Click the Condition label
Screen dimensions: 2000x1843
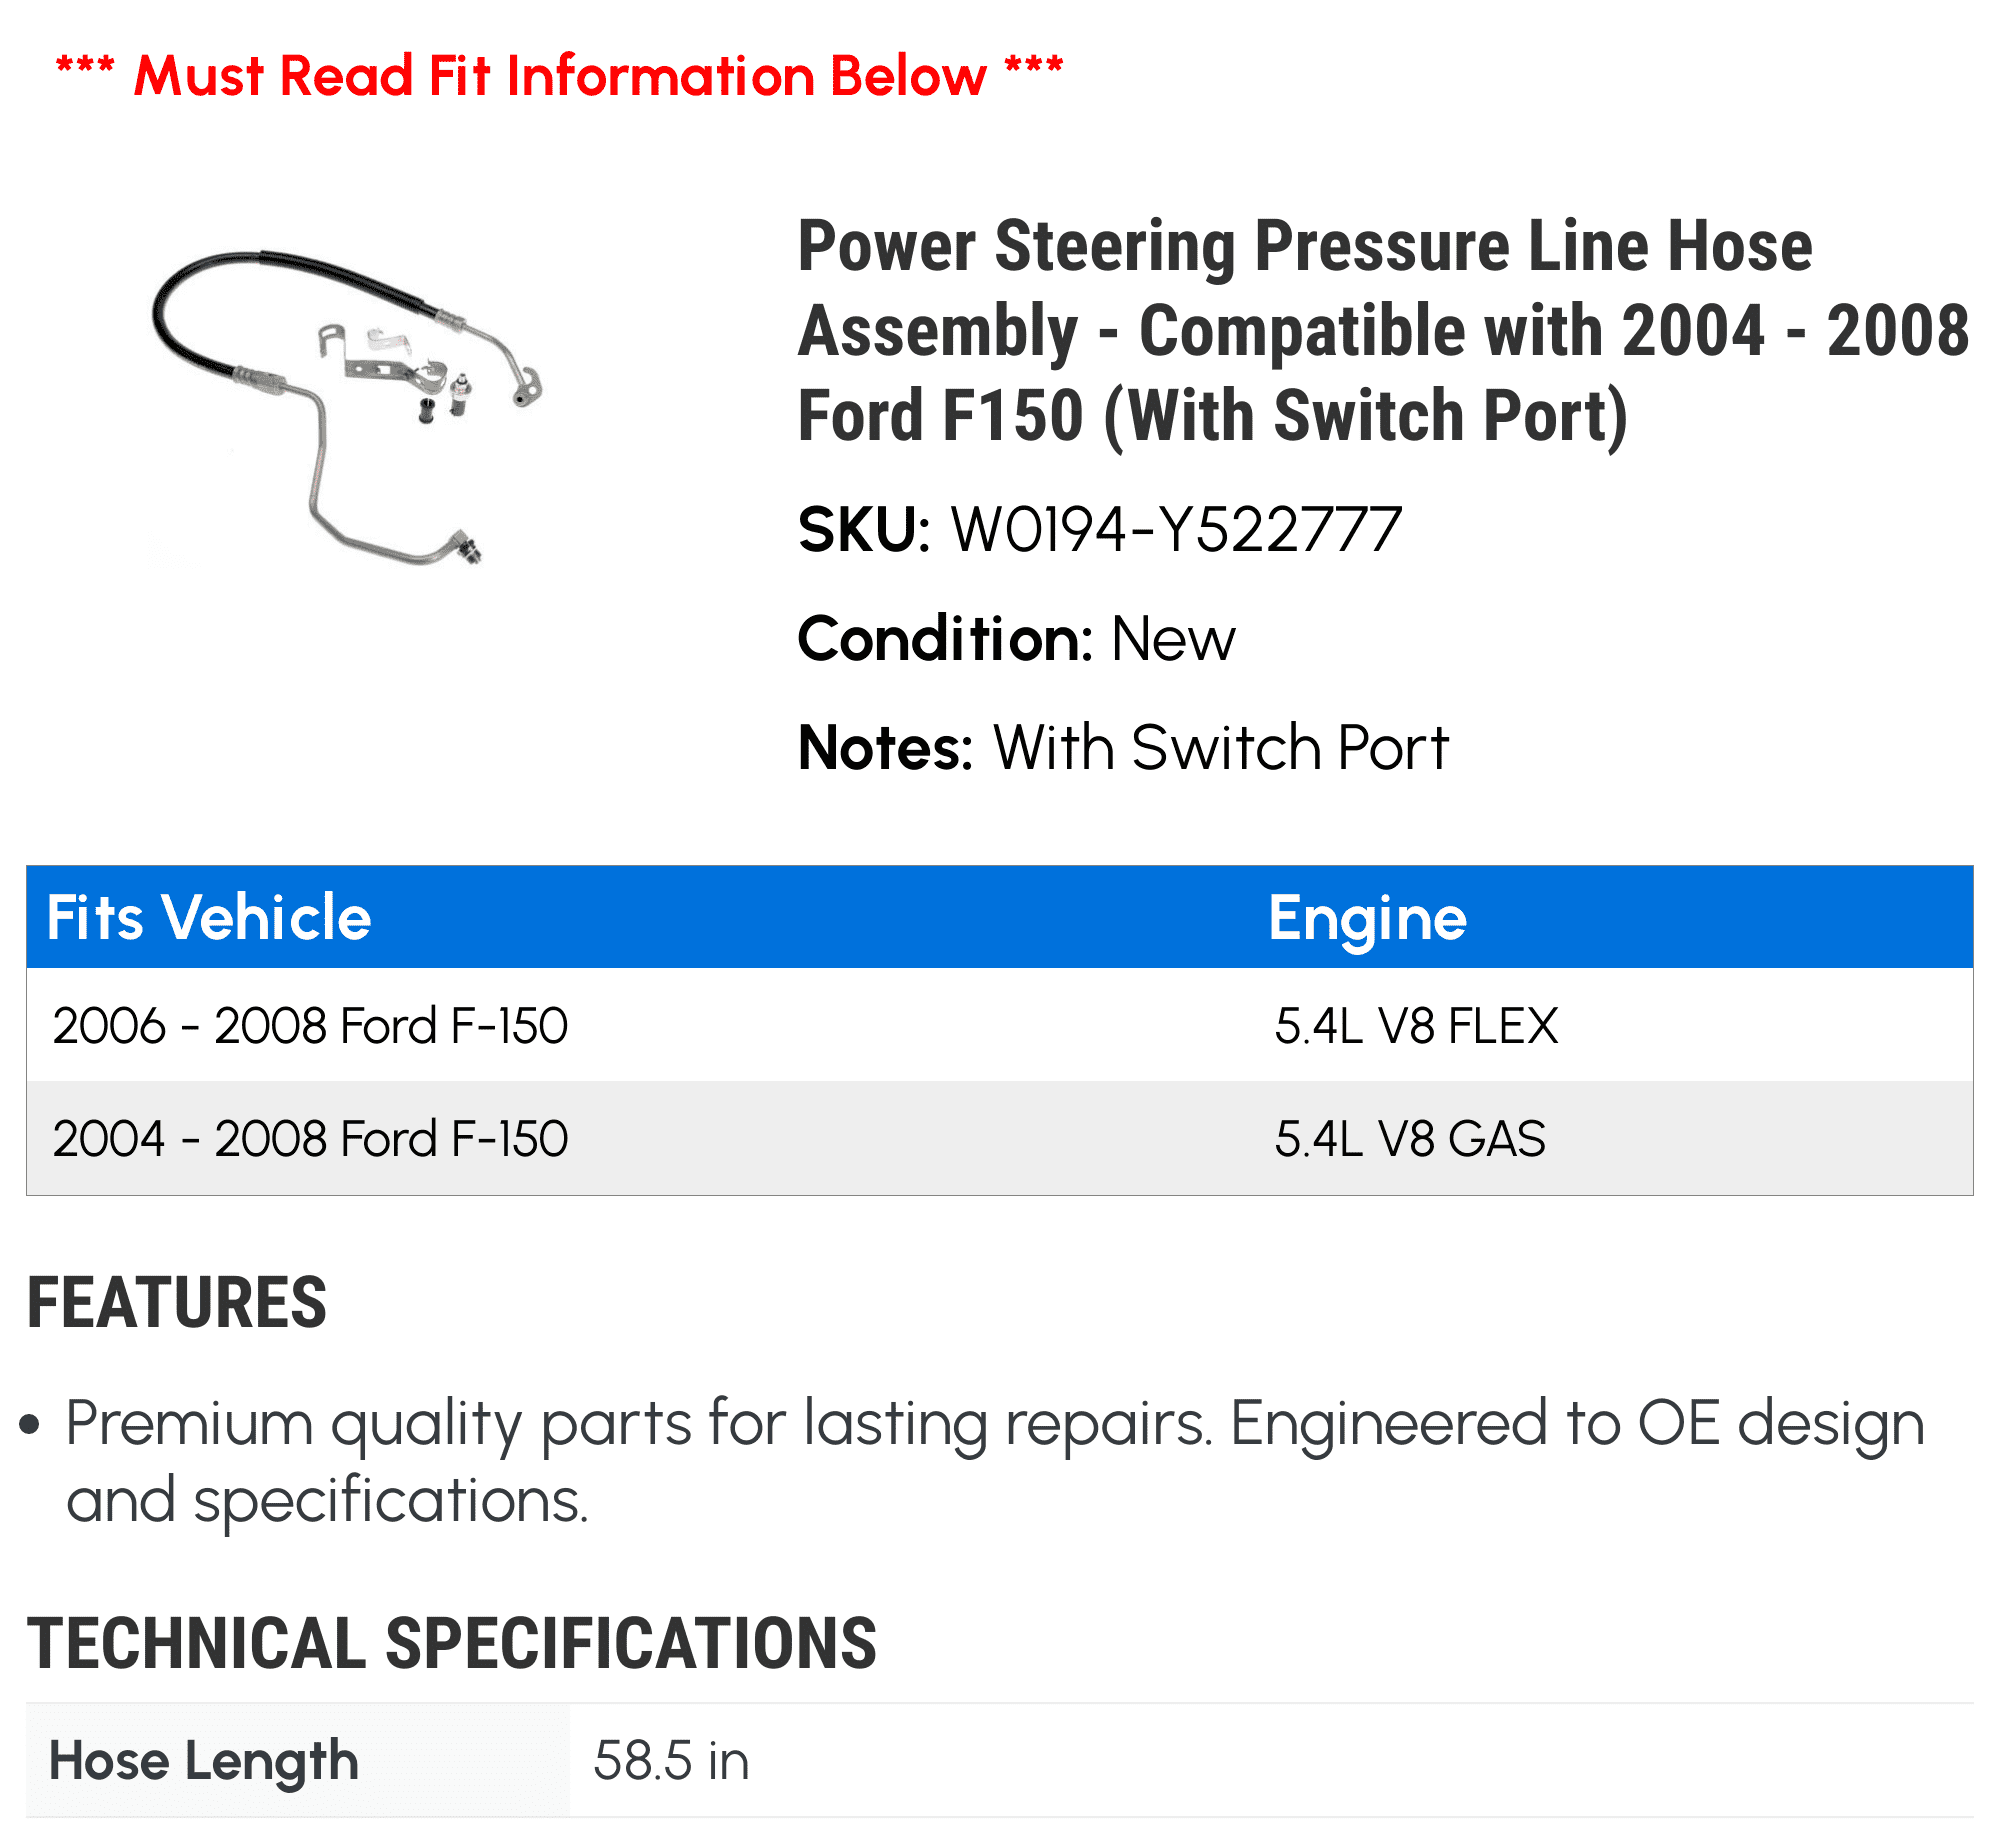click(x=945, y=639)
